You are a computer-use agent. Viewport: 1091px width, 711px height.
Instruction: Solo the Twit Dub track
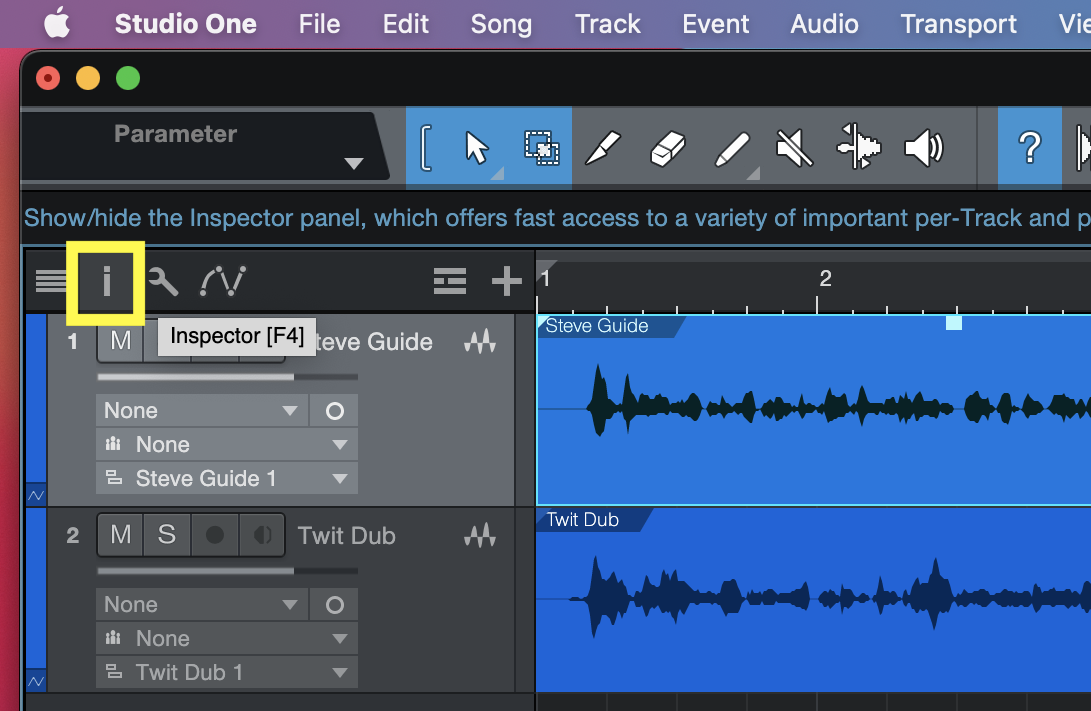click(166, 536)
